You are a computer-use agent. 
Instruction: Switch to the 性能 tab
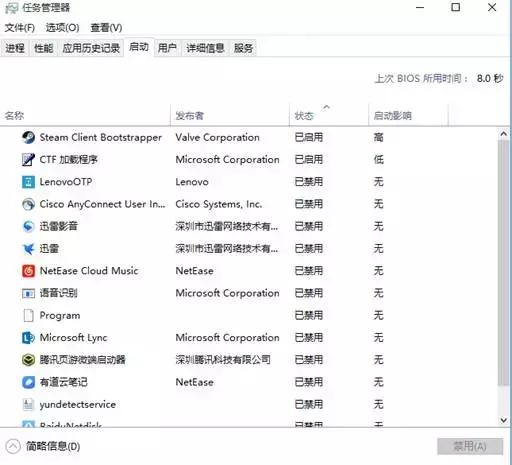[x=44, y=48]
